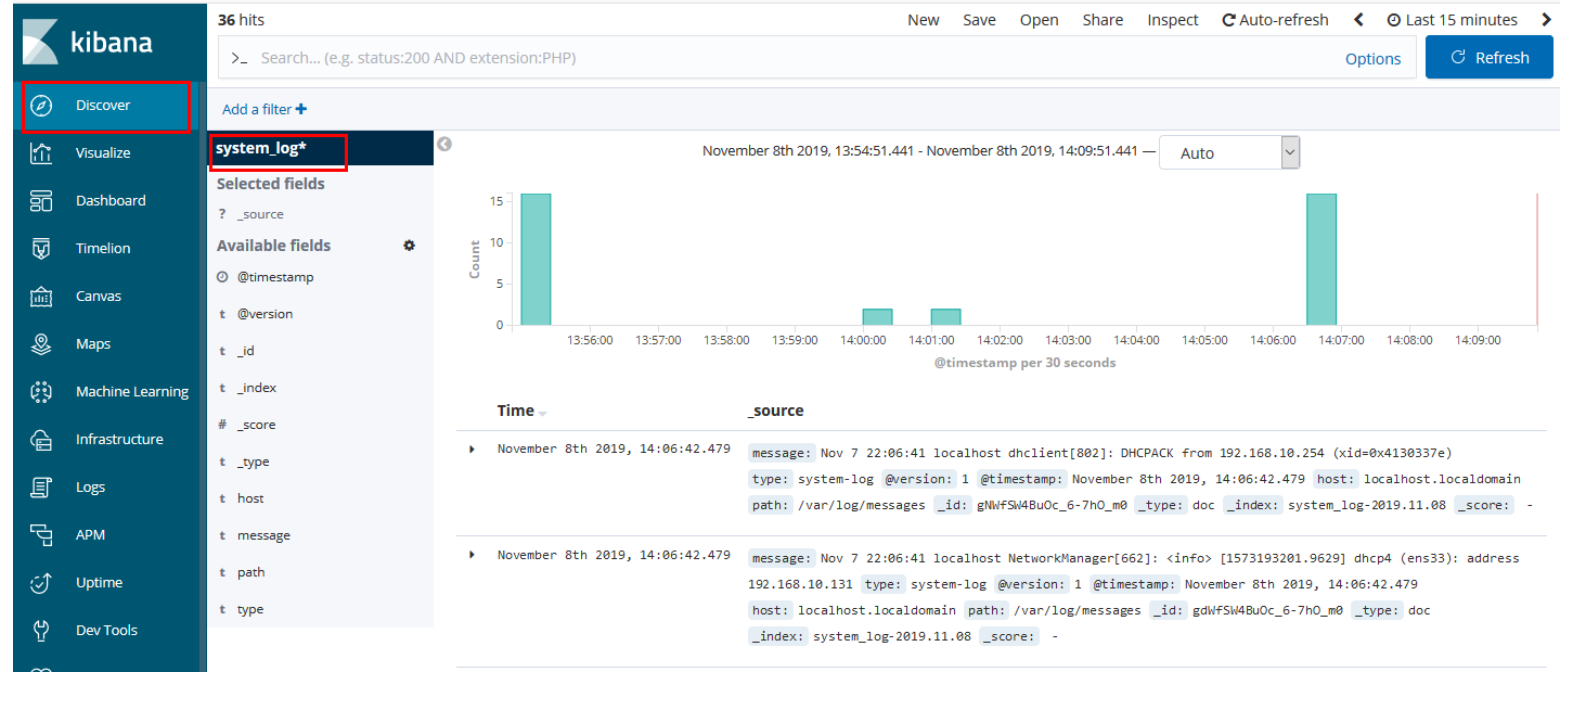Click Inspect in top menu
The image size is (1578, 710).
point(1172,19)
